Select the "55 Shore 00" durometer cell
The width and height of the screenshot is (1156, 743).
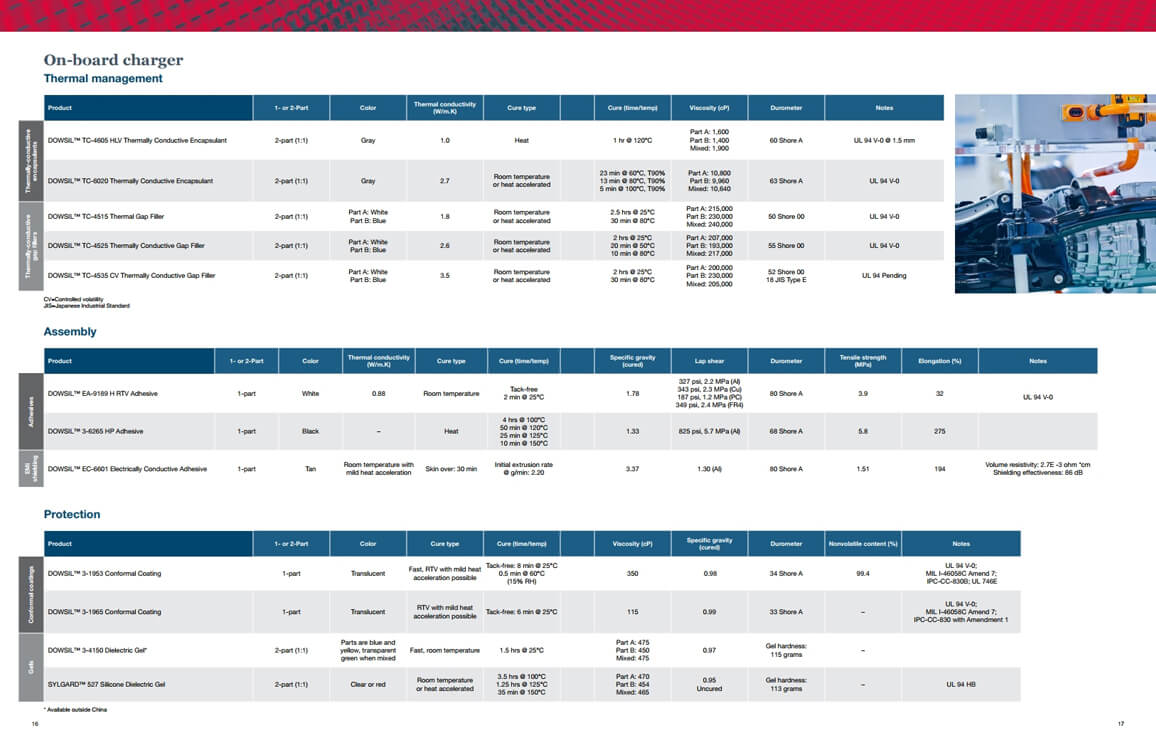tap(786, 245)
